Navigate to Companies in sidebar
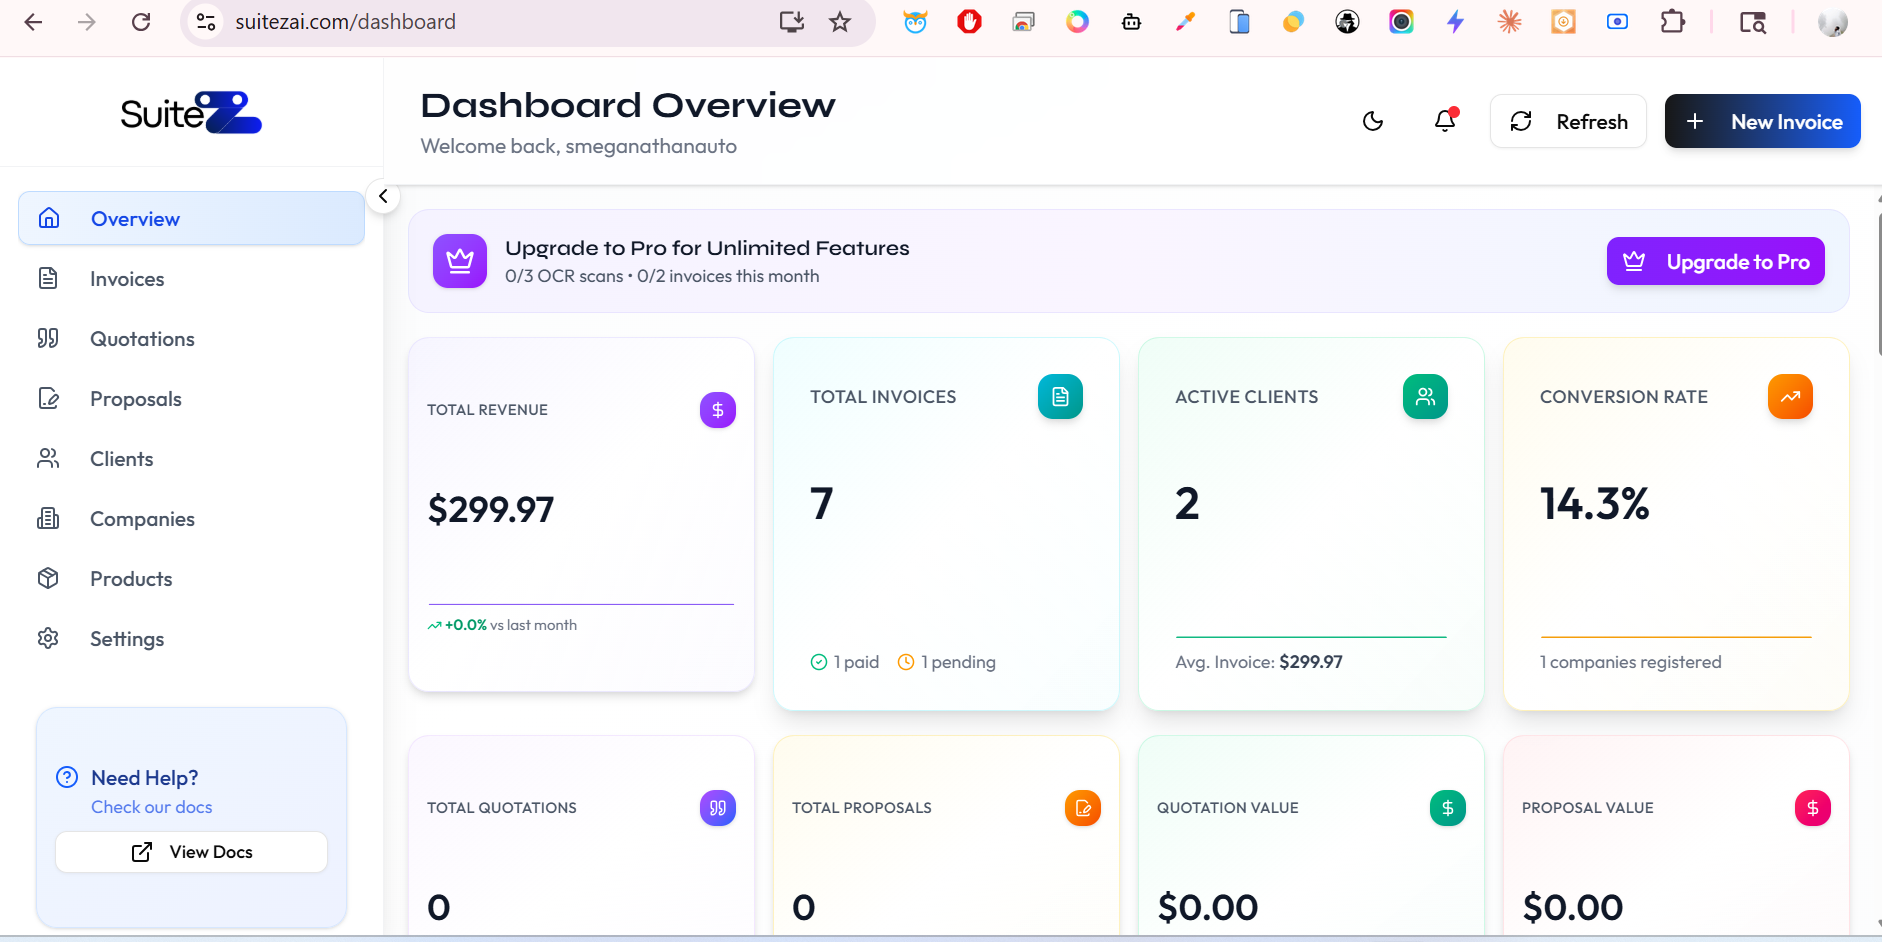The width and height of the screenshot is (1882, 942). point(142,519)
